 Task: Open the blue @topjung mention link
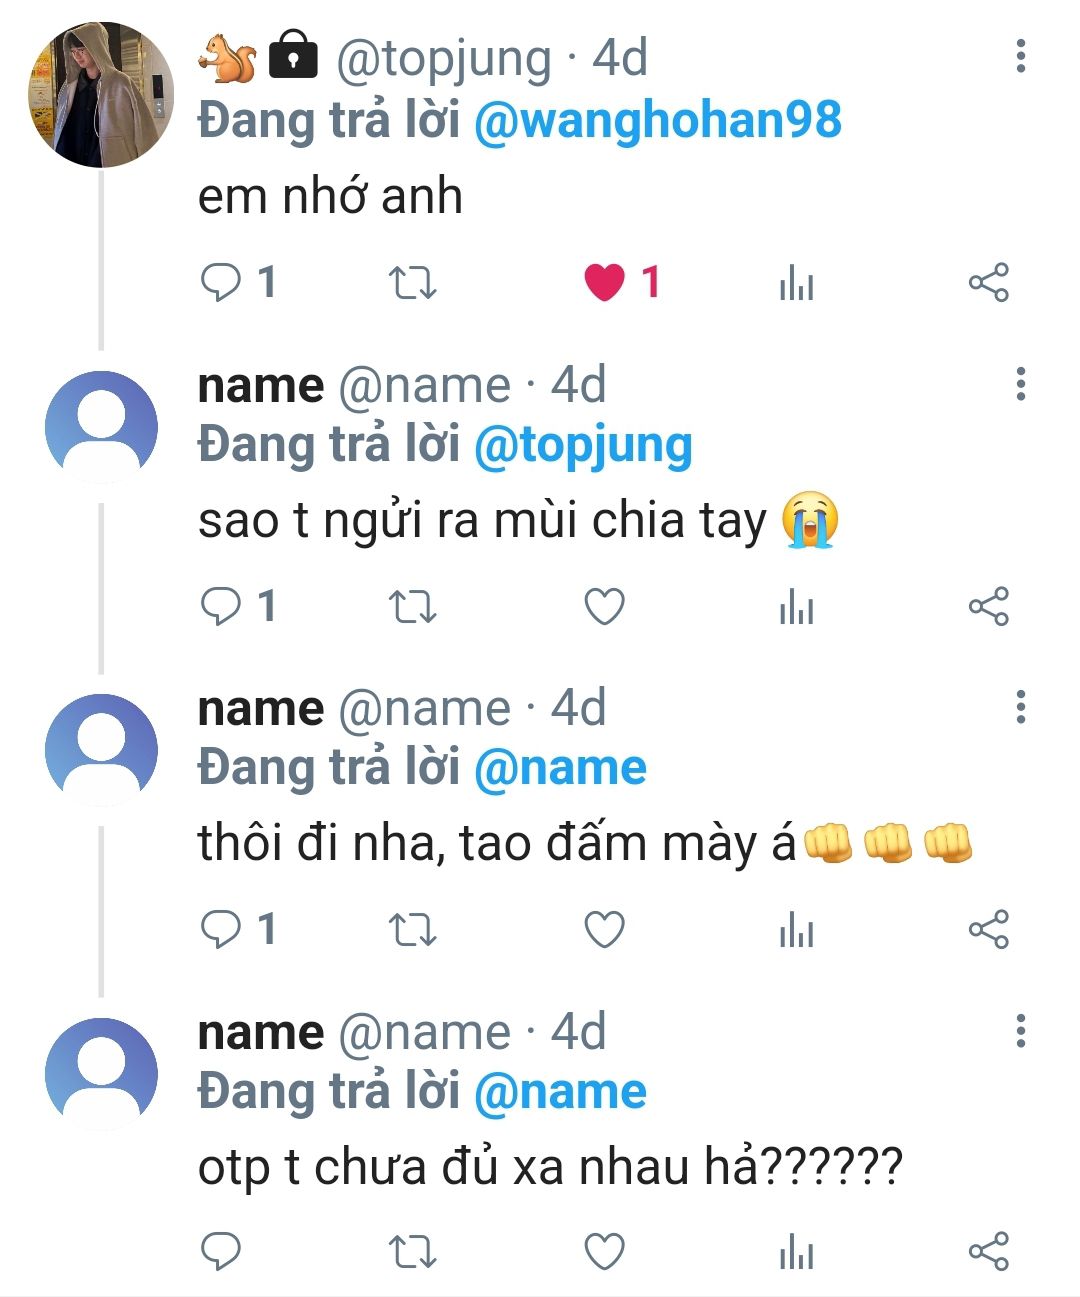pyautogui.click(x=582, y=446)
